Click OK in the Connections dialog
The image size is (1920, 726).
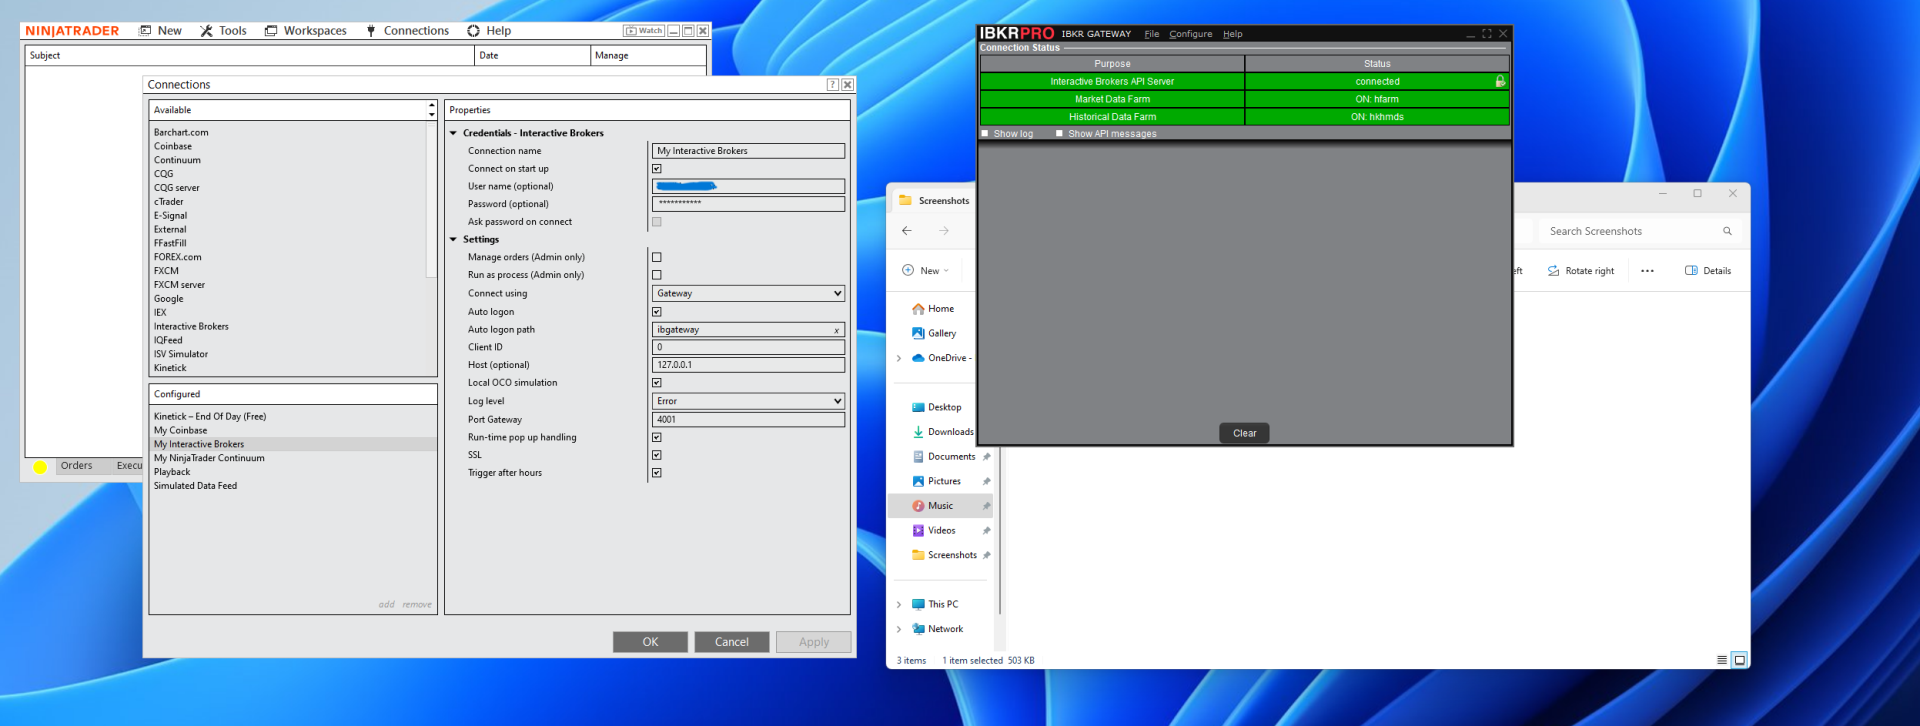point(650,642)
